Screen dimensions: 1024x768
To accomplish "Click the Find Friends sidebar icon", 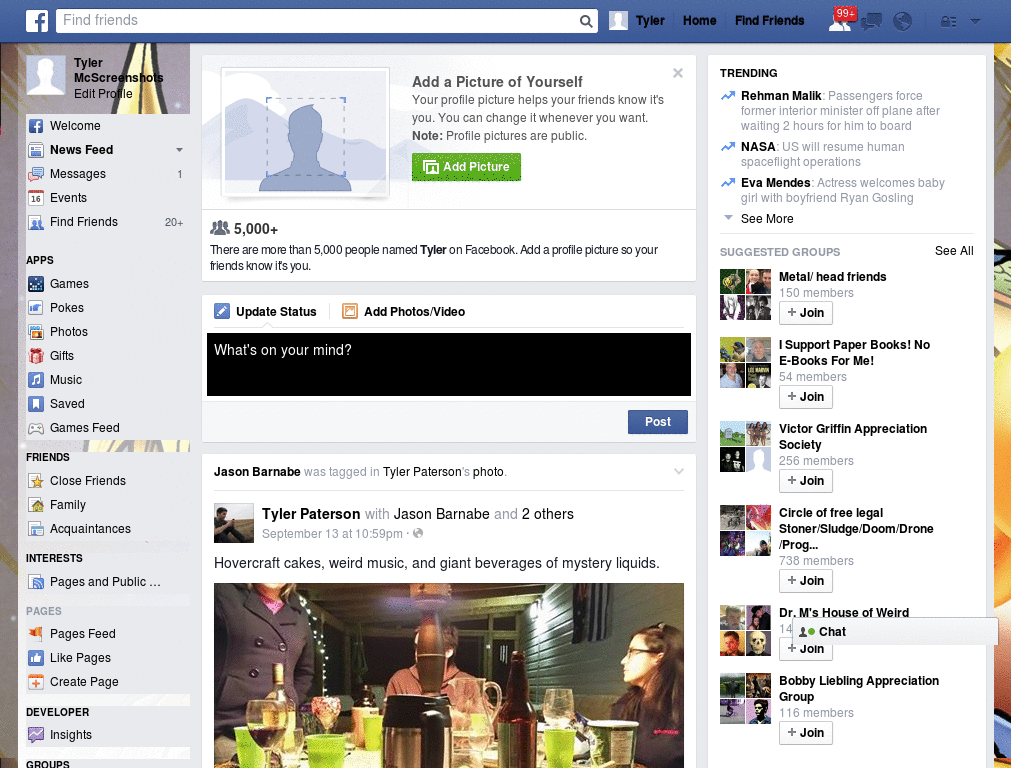I will pos(36,222).
